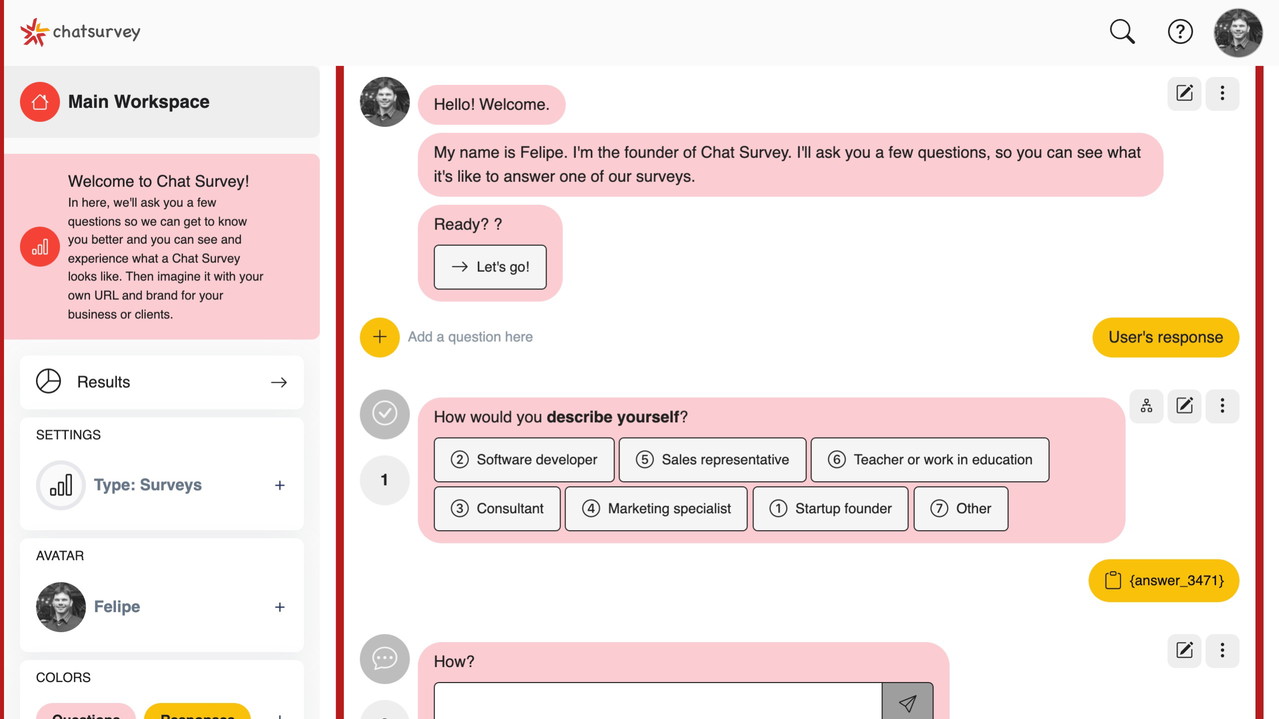Edit the describe yourself question
Screen dimensions: 1279x719
click(x=1184, y=405)
